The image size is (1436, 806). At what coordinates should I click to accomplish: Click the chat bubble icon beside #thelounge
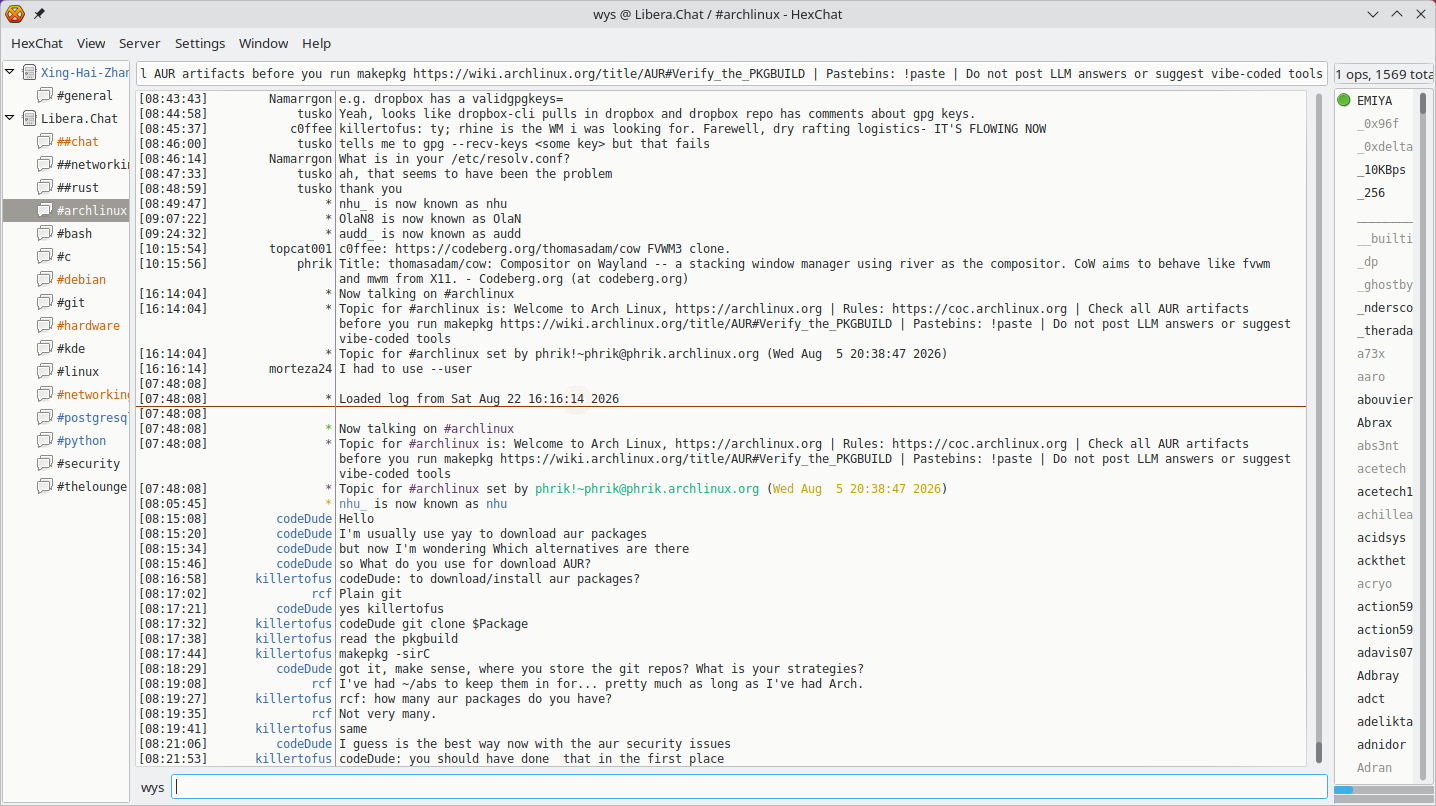click(45, 486)
